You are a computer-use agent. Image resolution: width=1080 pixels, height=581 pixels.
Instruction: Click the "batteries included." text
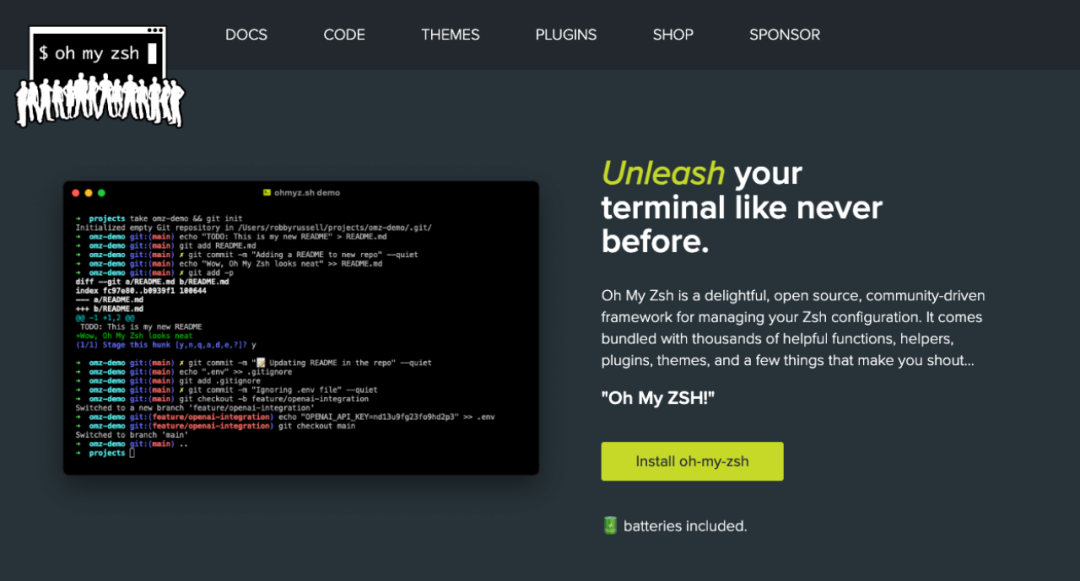(x=685, y=526)
